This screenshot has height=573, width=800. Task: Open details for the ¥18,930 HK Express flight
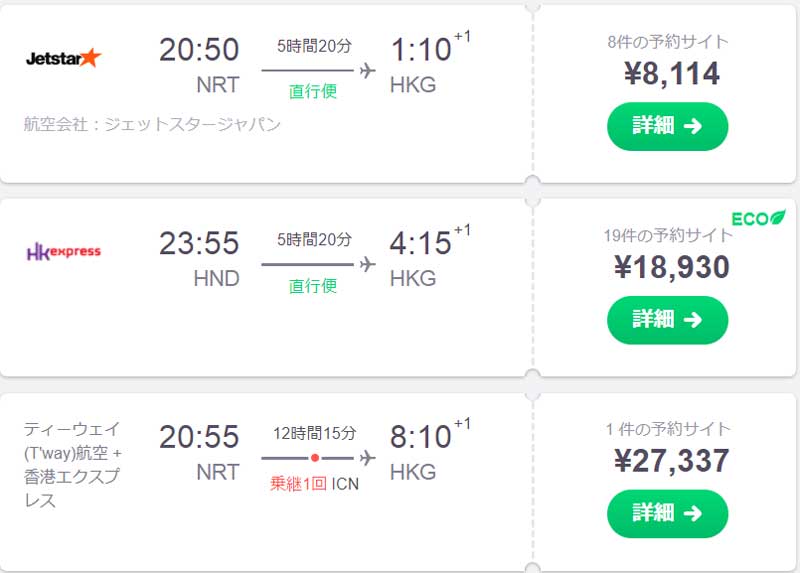tap(667, 320)
